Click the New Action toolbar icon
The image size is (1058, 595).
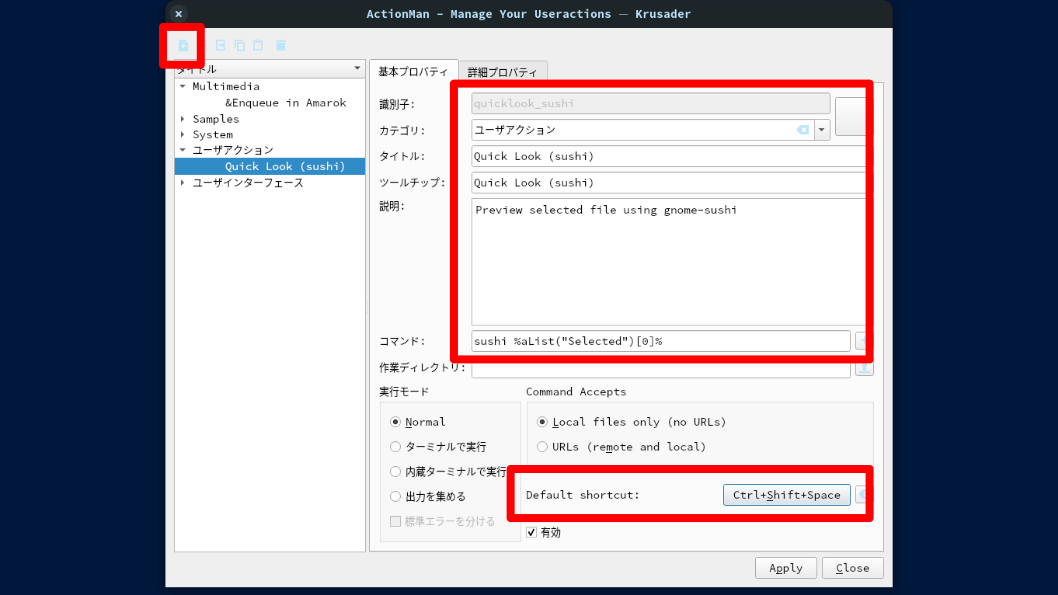tap(183, 45)
